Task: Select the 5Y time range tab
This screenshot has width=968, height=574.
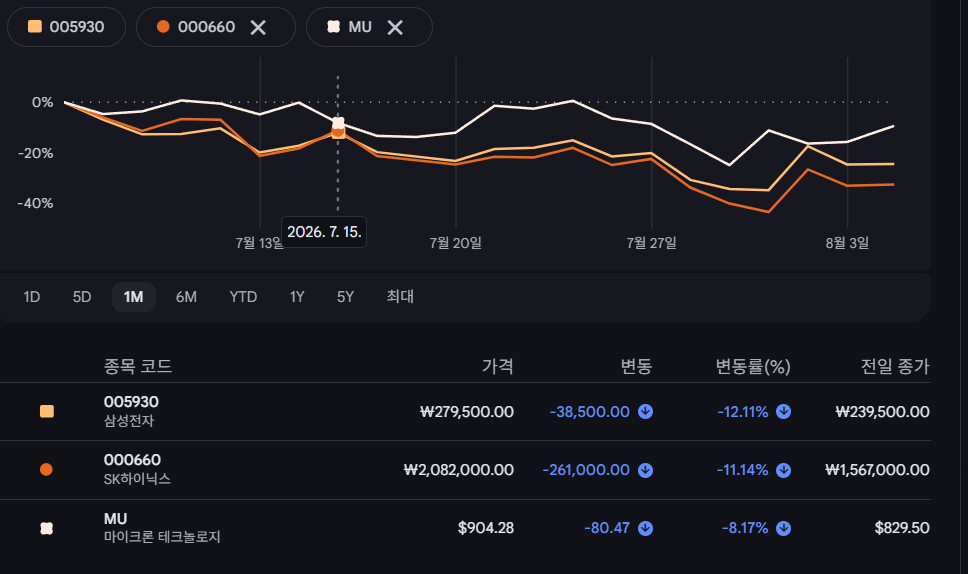Action: click(345, 297)
